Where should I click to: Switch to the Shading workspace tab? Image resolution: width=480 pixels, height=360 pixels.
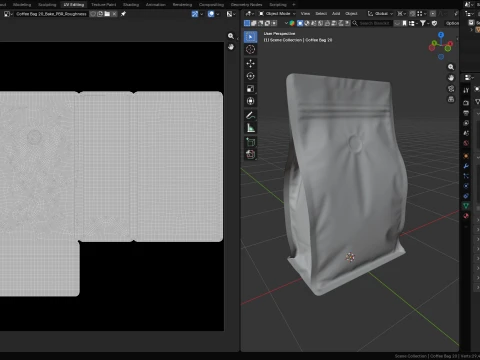(131, 5)
